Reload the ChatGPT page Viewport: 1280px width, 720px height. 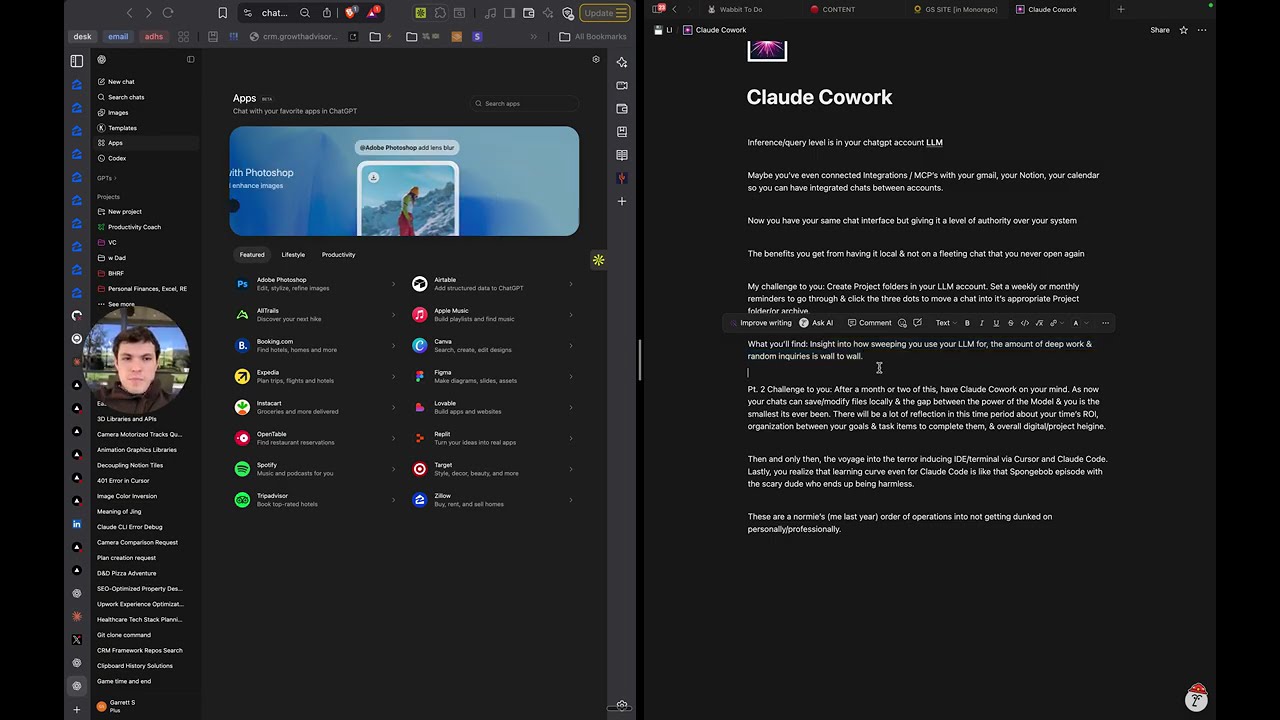pos(168,13)
